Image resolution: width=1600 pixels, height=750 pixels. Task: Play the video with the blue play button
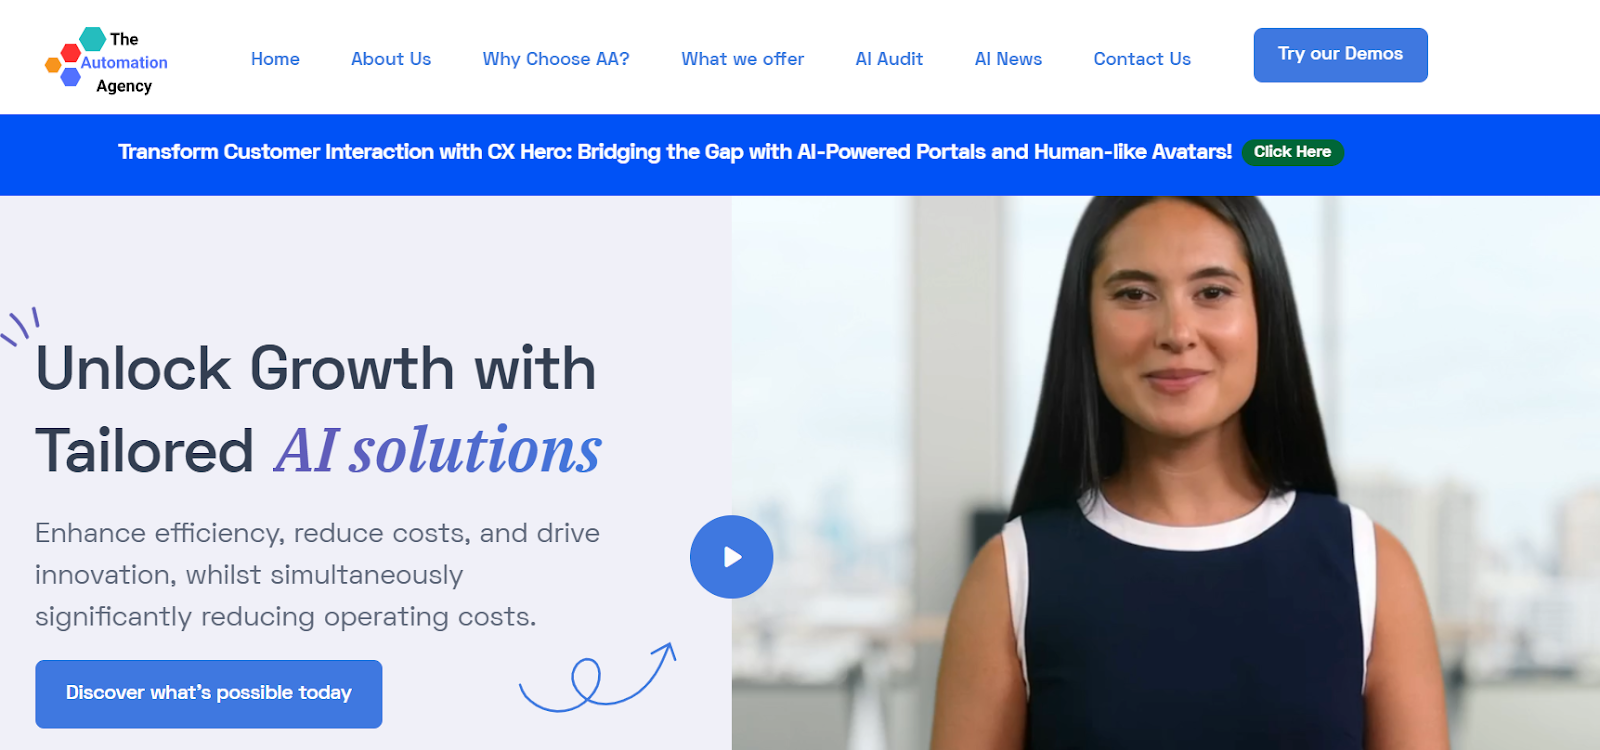pos(731,557)
